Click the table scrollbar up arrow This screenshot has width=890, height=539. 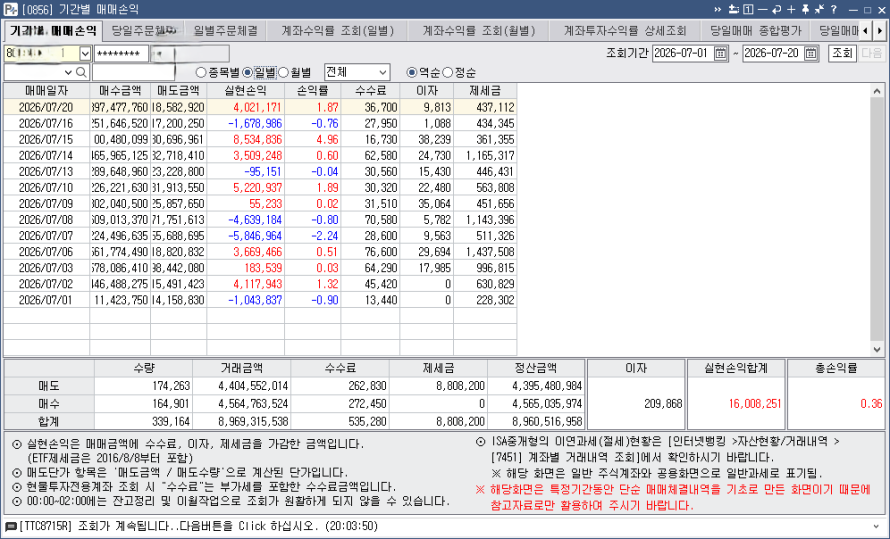(877, 91)
